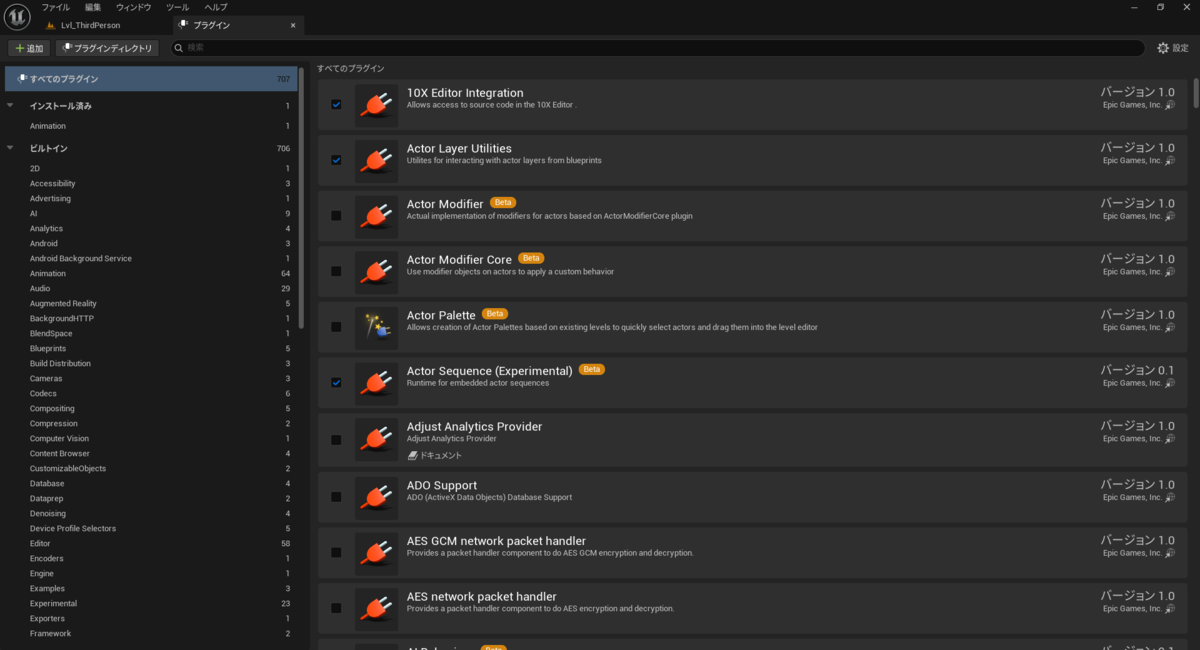
Task: Disable the 10X Editor Integration checkbox
Action: pos(336,105)
